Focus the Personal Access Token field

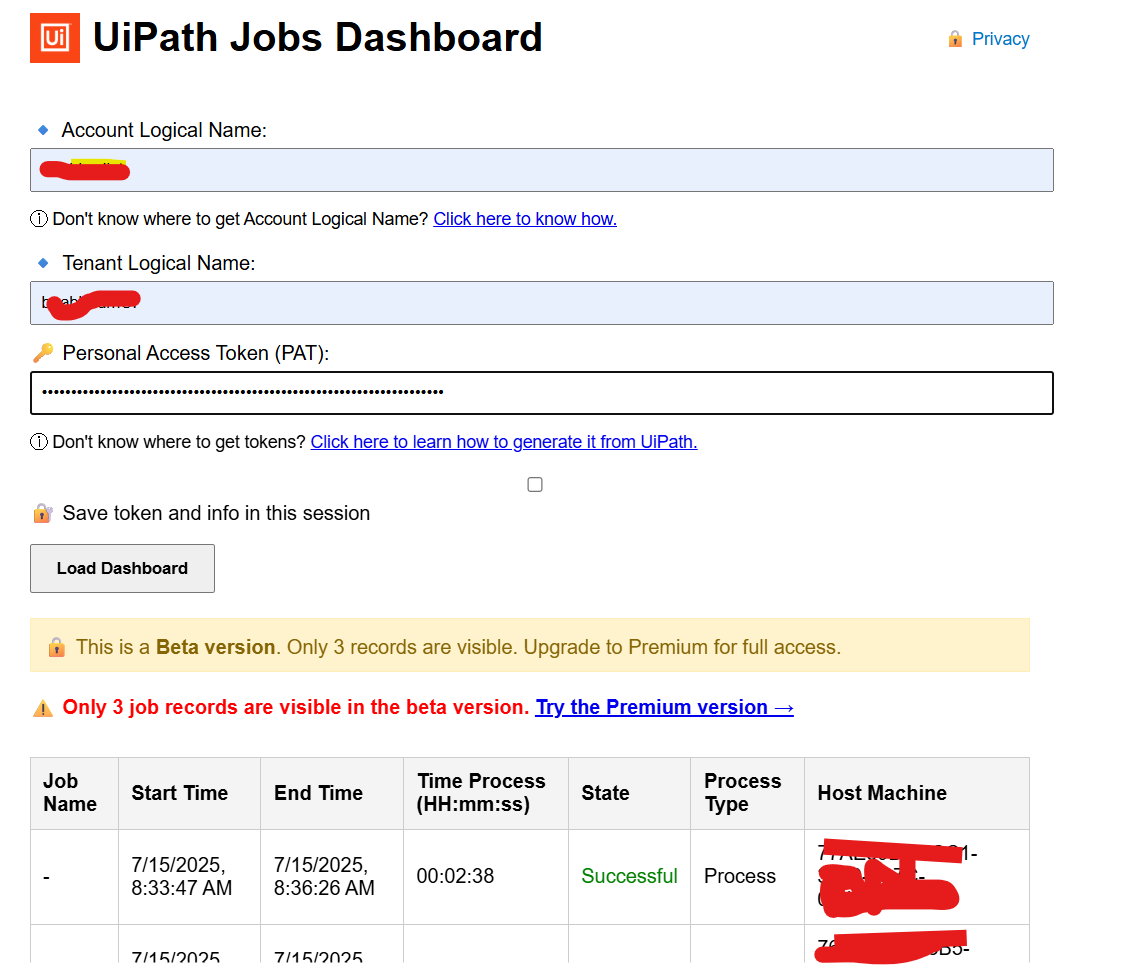(541, 393)
